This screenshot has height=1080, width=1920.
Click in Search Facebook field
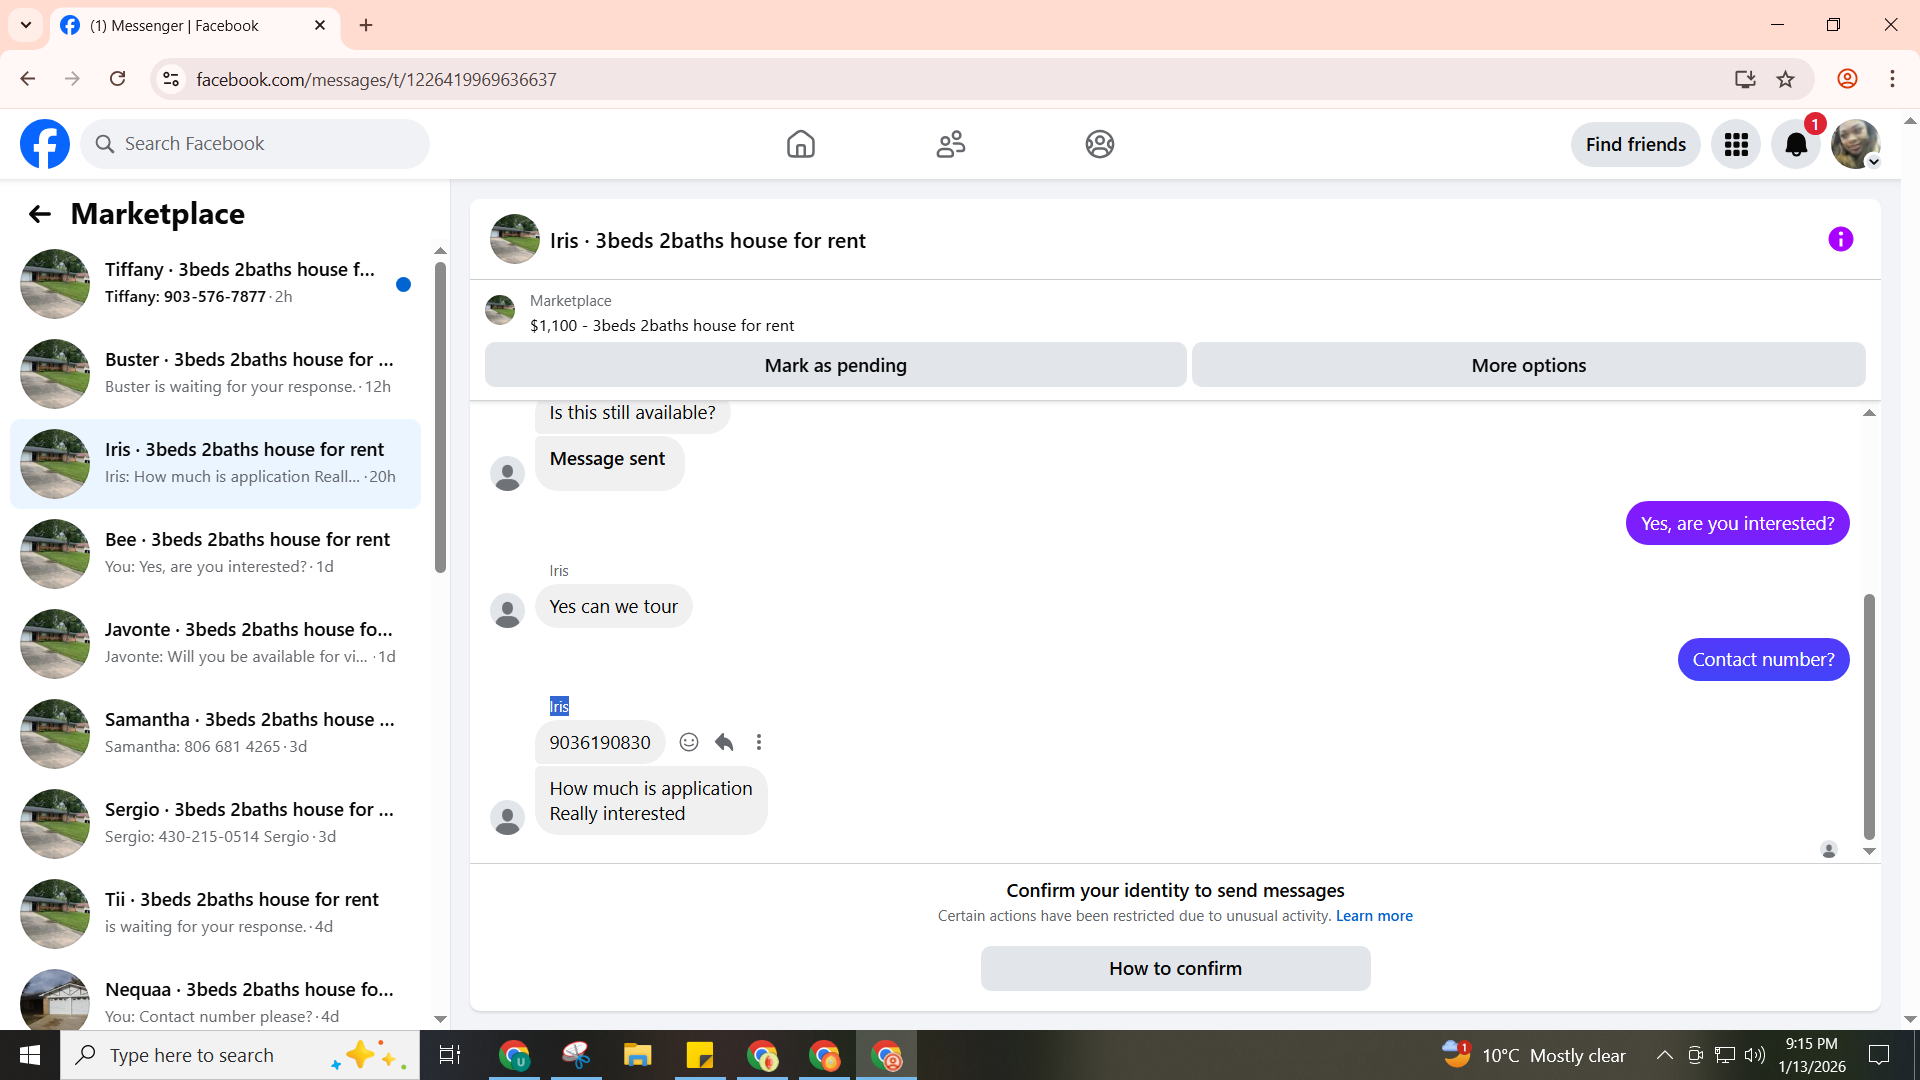(255, 144)
